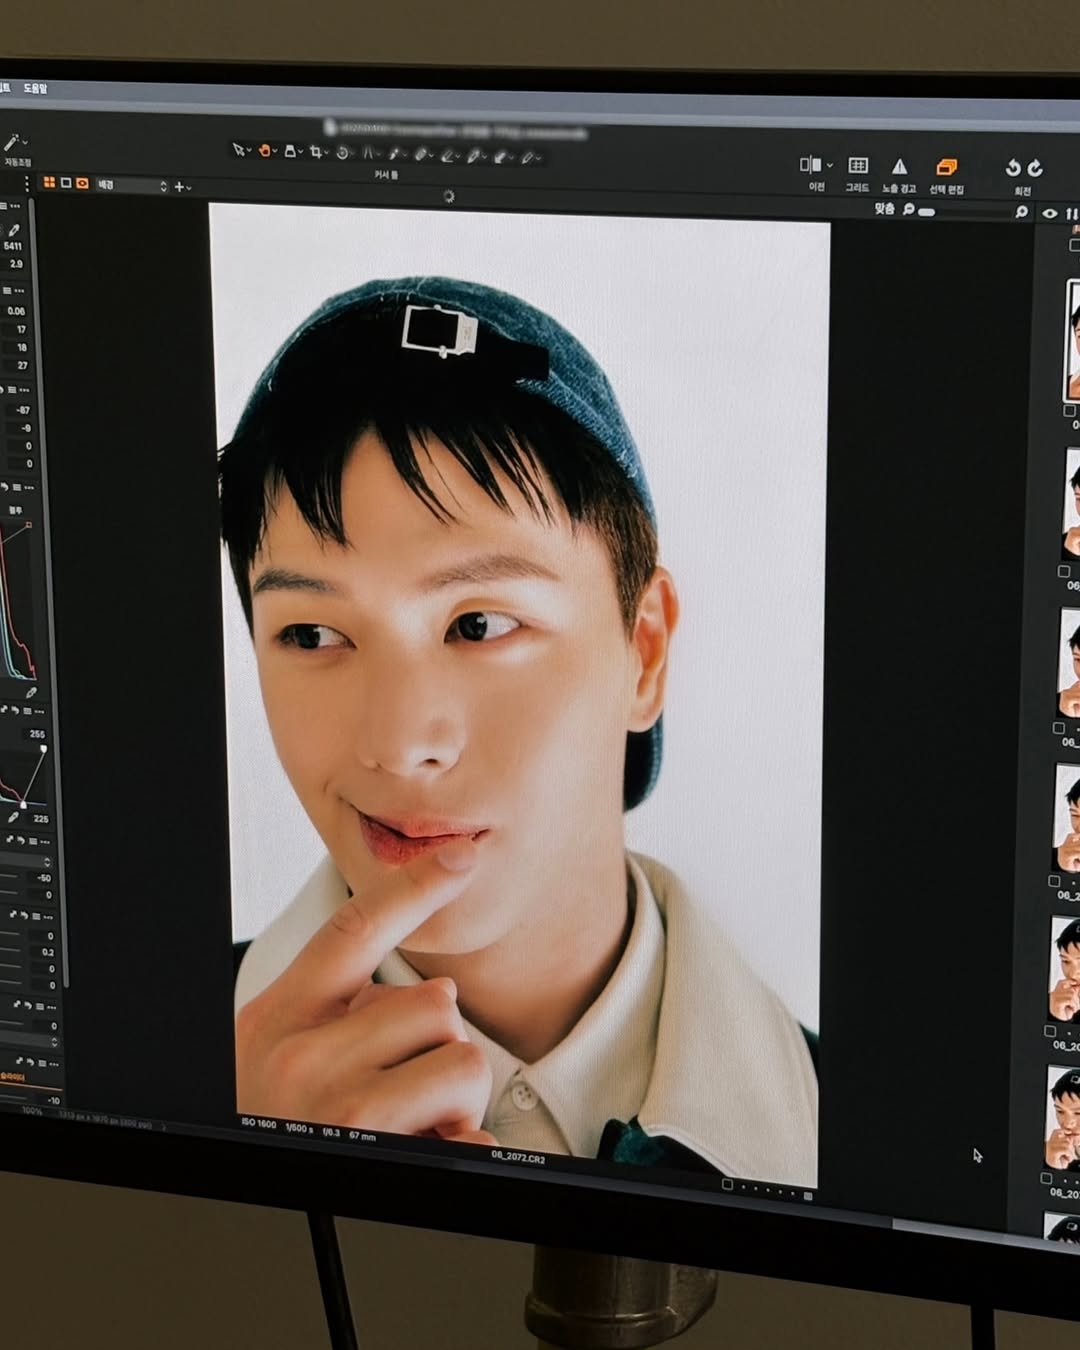Toggle the Grid (그리드) overlay icon
Viewport: 1080px width, 1350px height.
858,166
